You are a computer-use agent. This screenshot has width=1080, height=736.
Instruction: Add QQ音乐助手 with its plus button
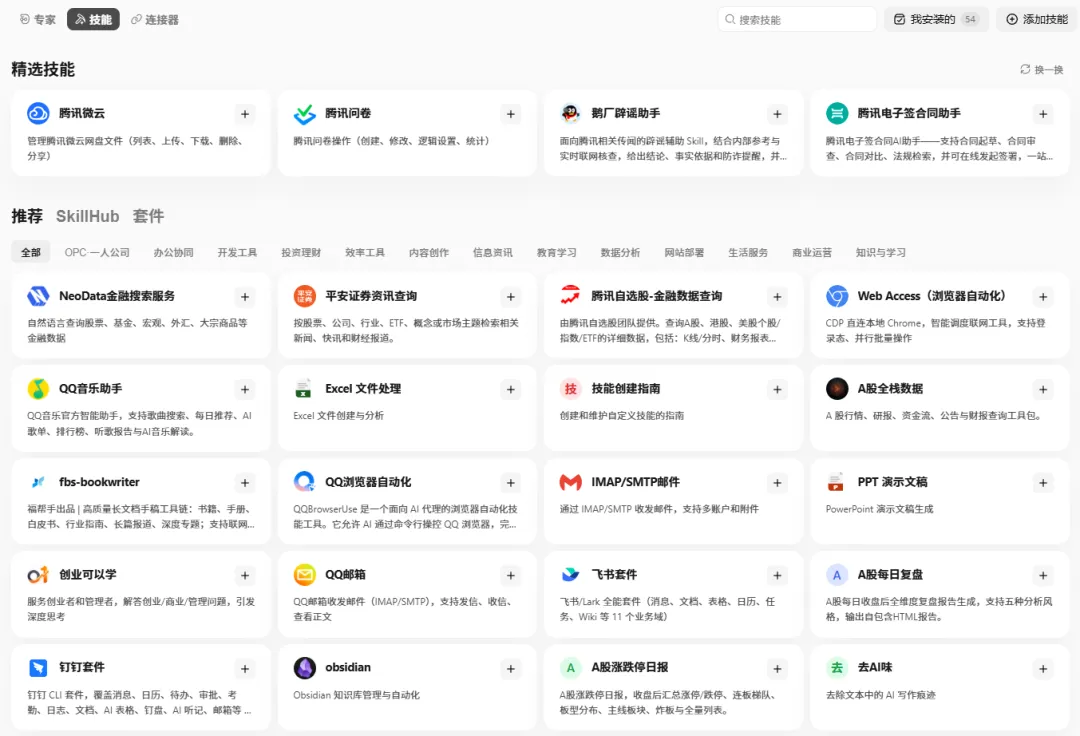click(x=245, y=390)
